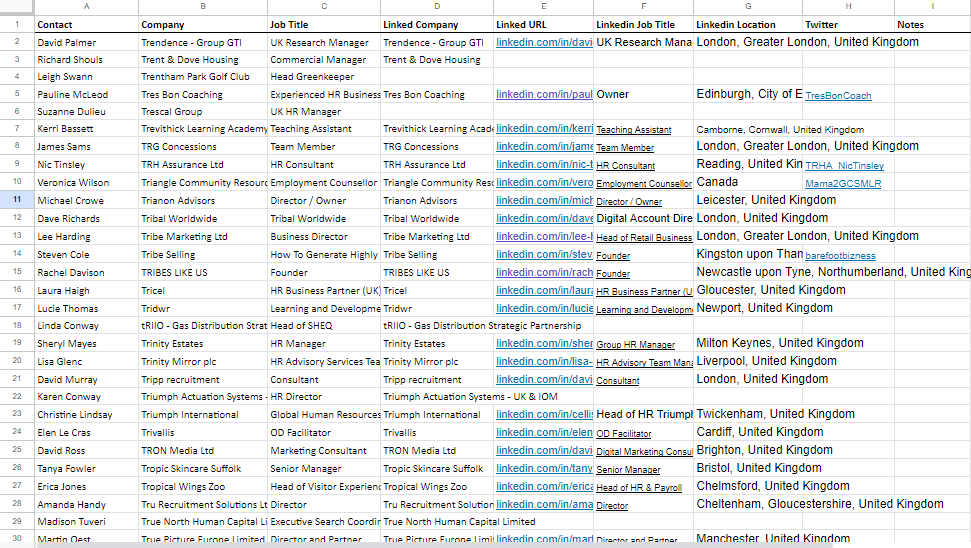Click the Richard Shouls contact cell

click(86, 59)
